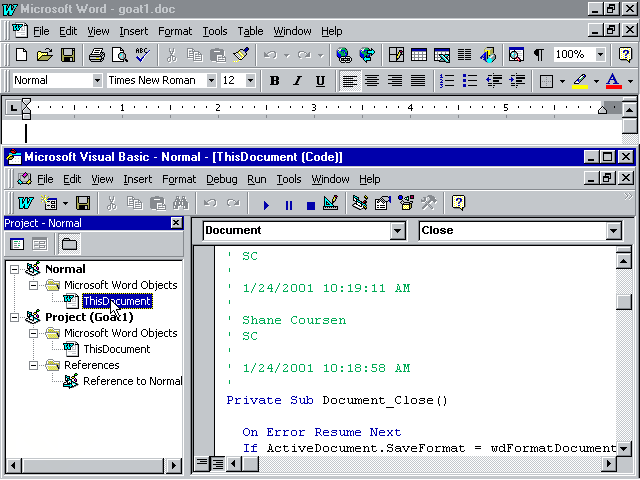The height and width of the screenshot is (480, 640).
Task: Click the Bullets list icon
Action: (x=470, y=80)
